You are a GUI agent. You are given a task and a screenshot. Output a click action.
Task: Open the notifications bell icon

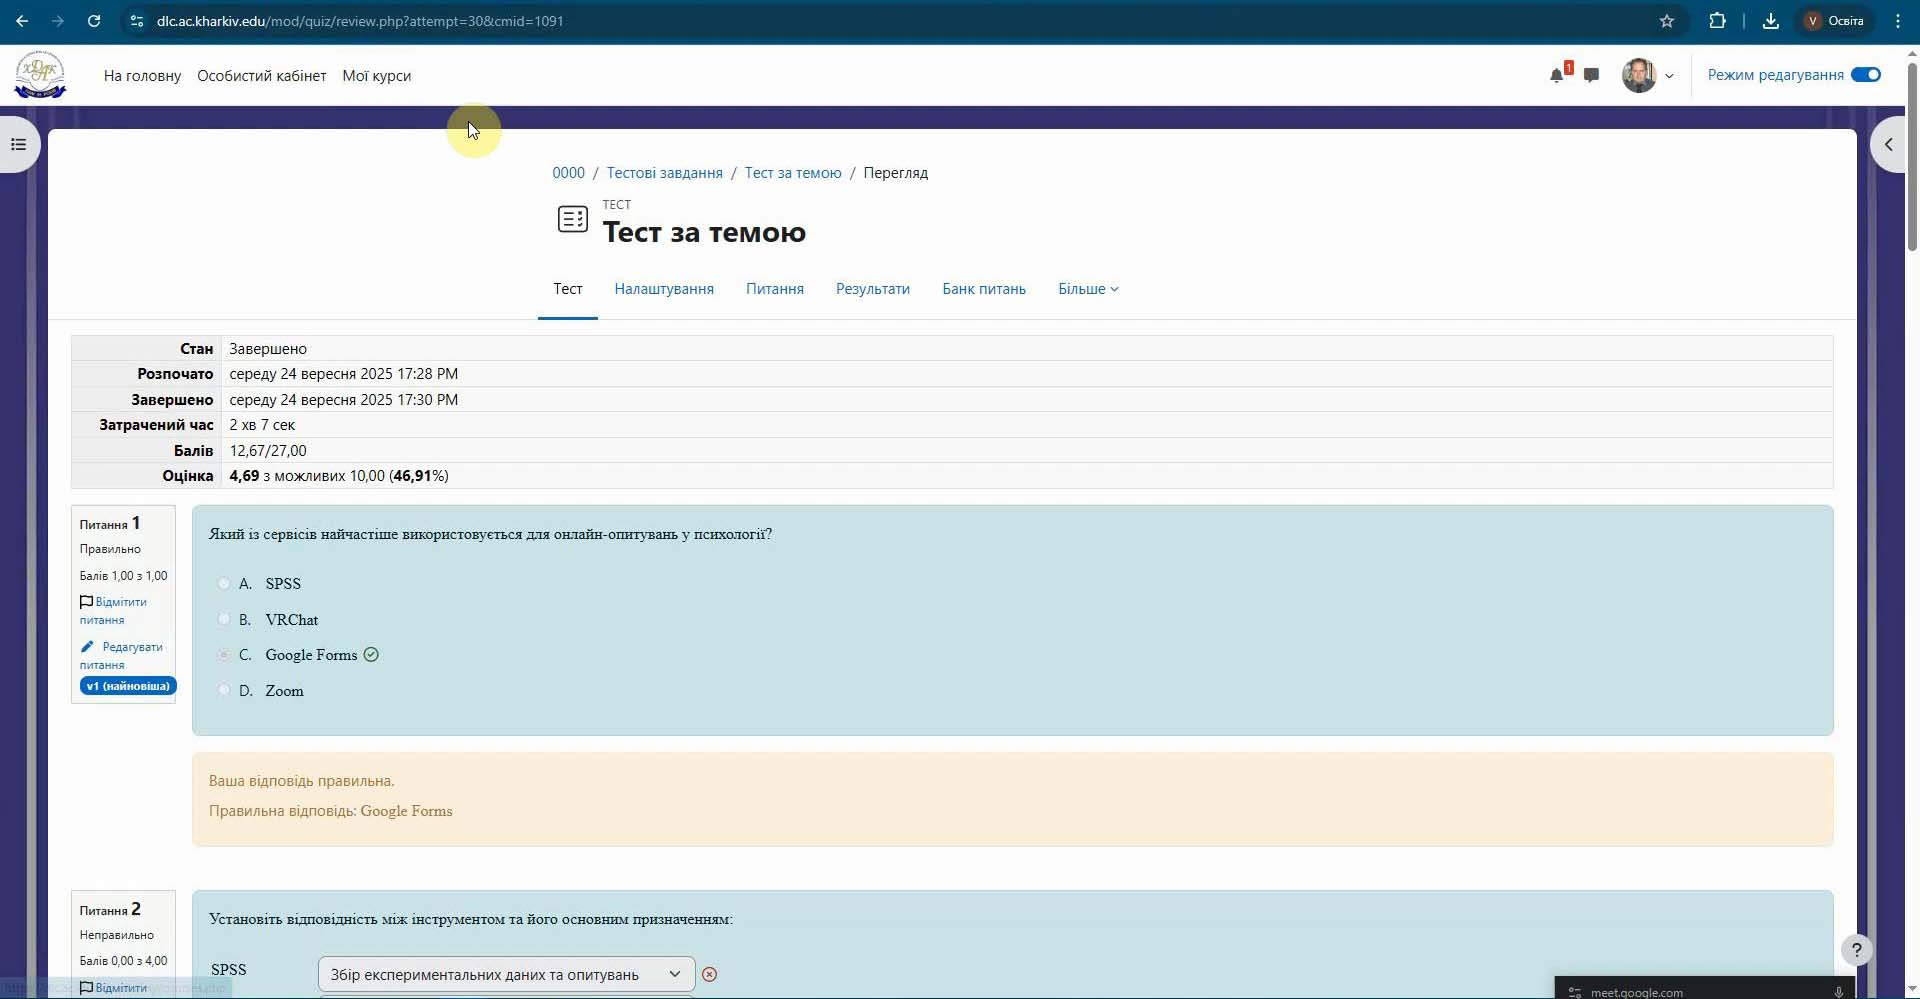point(1556,76)
